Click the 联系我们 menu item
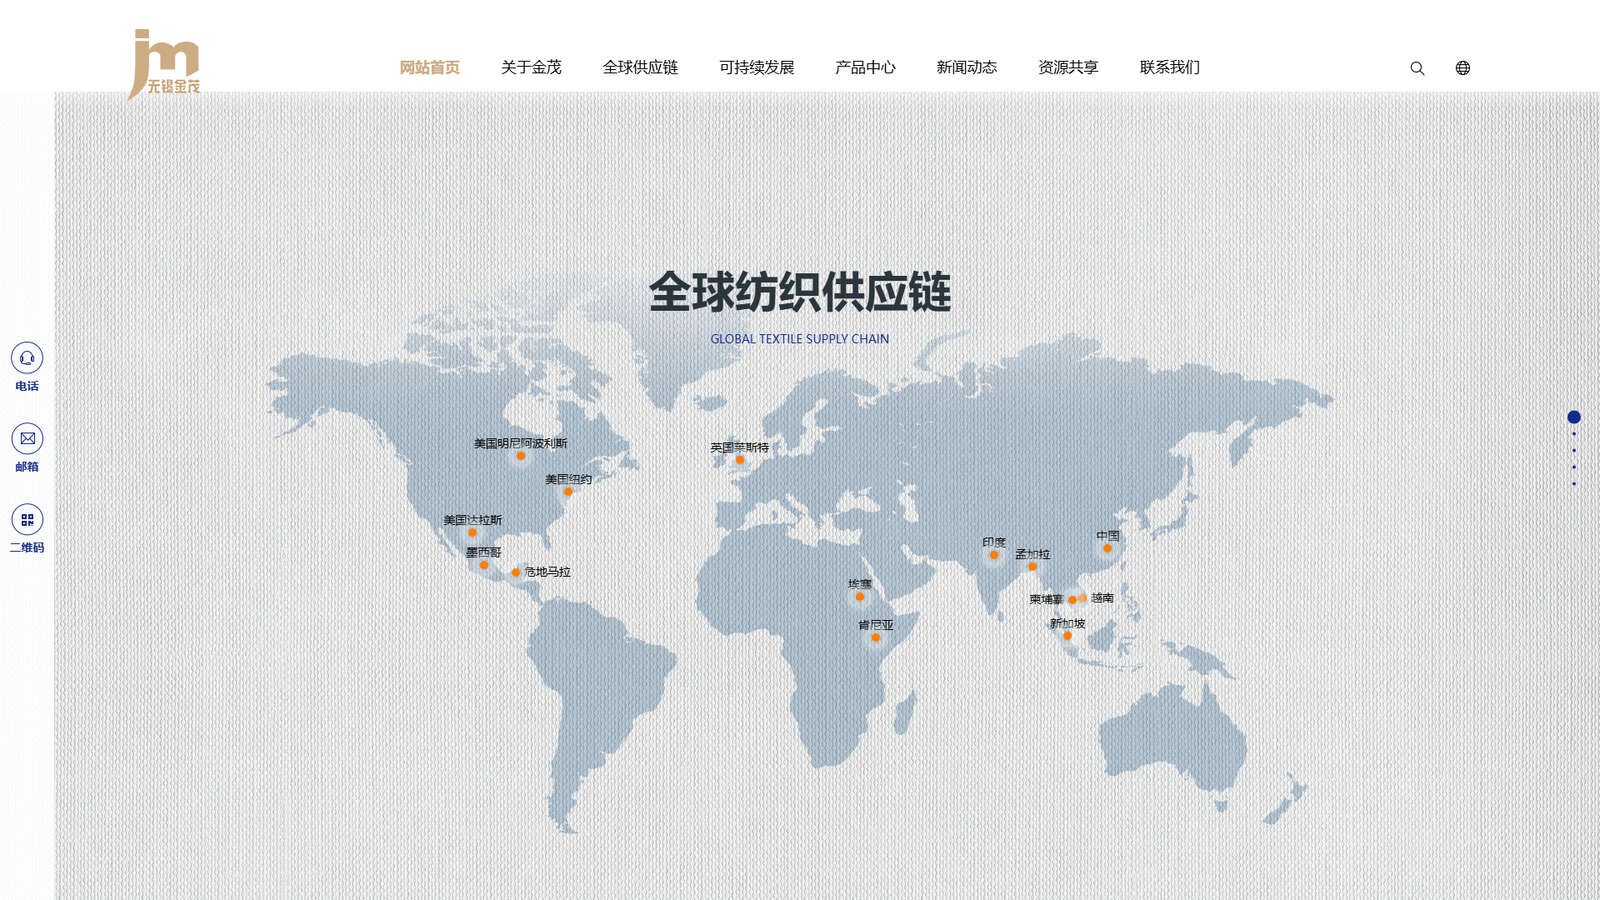The image size is (1600, 900). click(x=1170, y=67)
